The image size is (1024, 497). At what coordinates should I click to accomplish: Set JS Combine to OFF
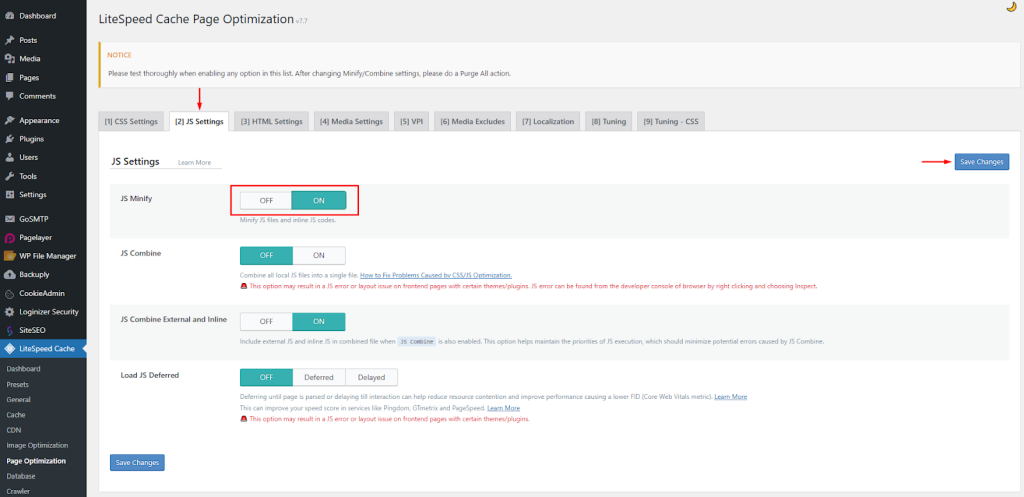[266, 255]
